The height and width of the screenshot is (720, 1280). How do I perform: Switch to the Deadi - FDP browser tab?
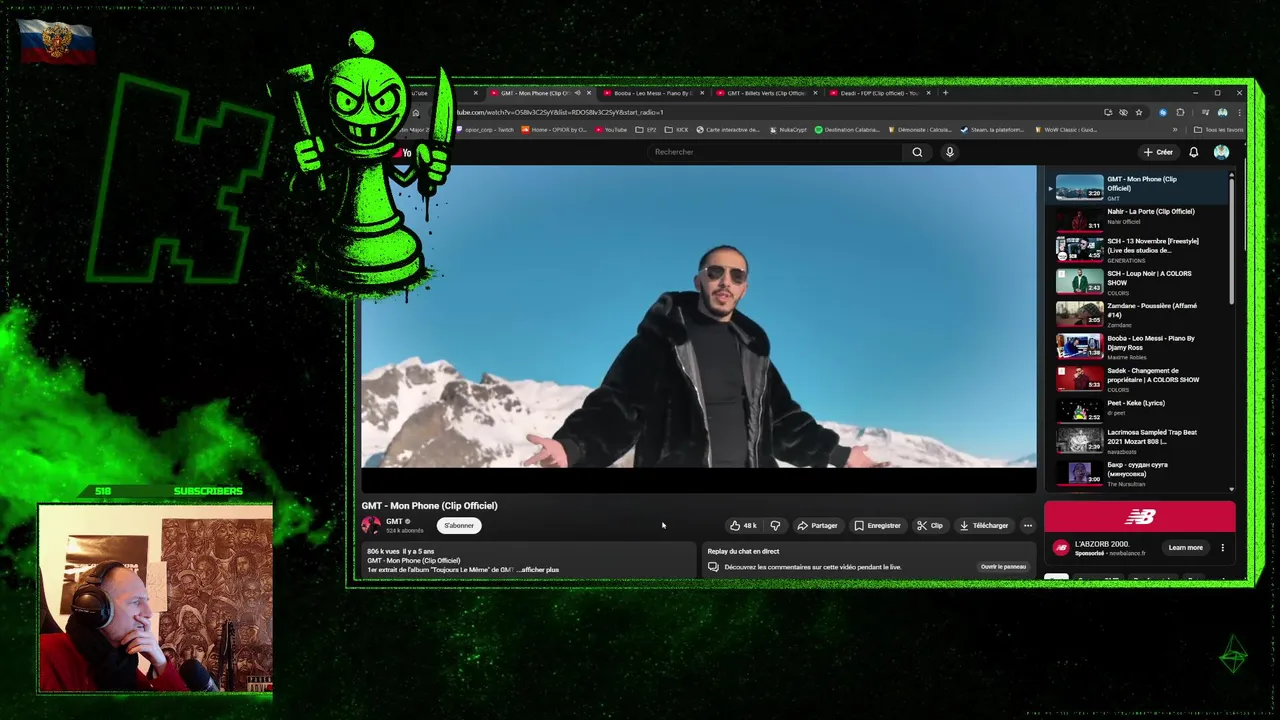pos(878,93)
